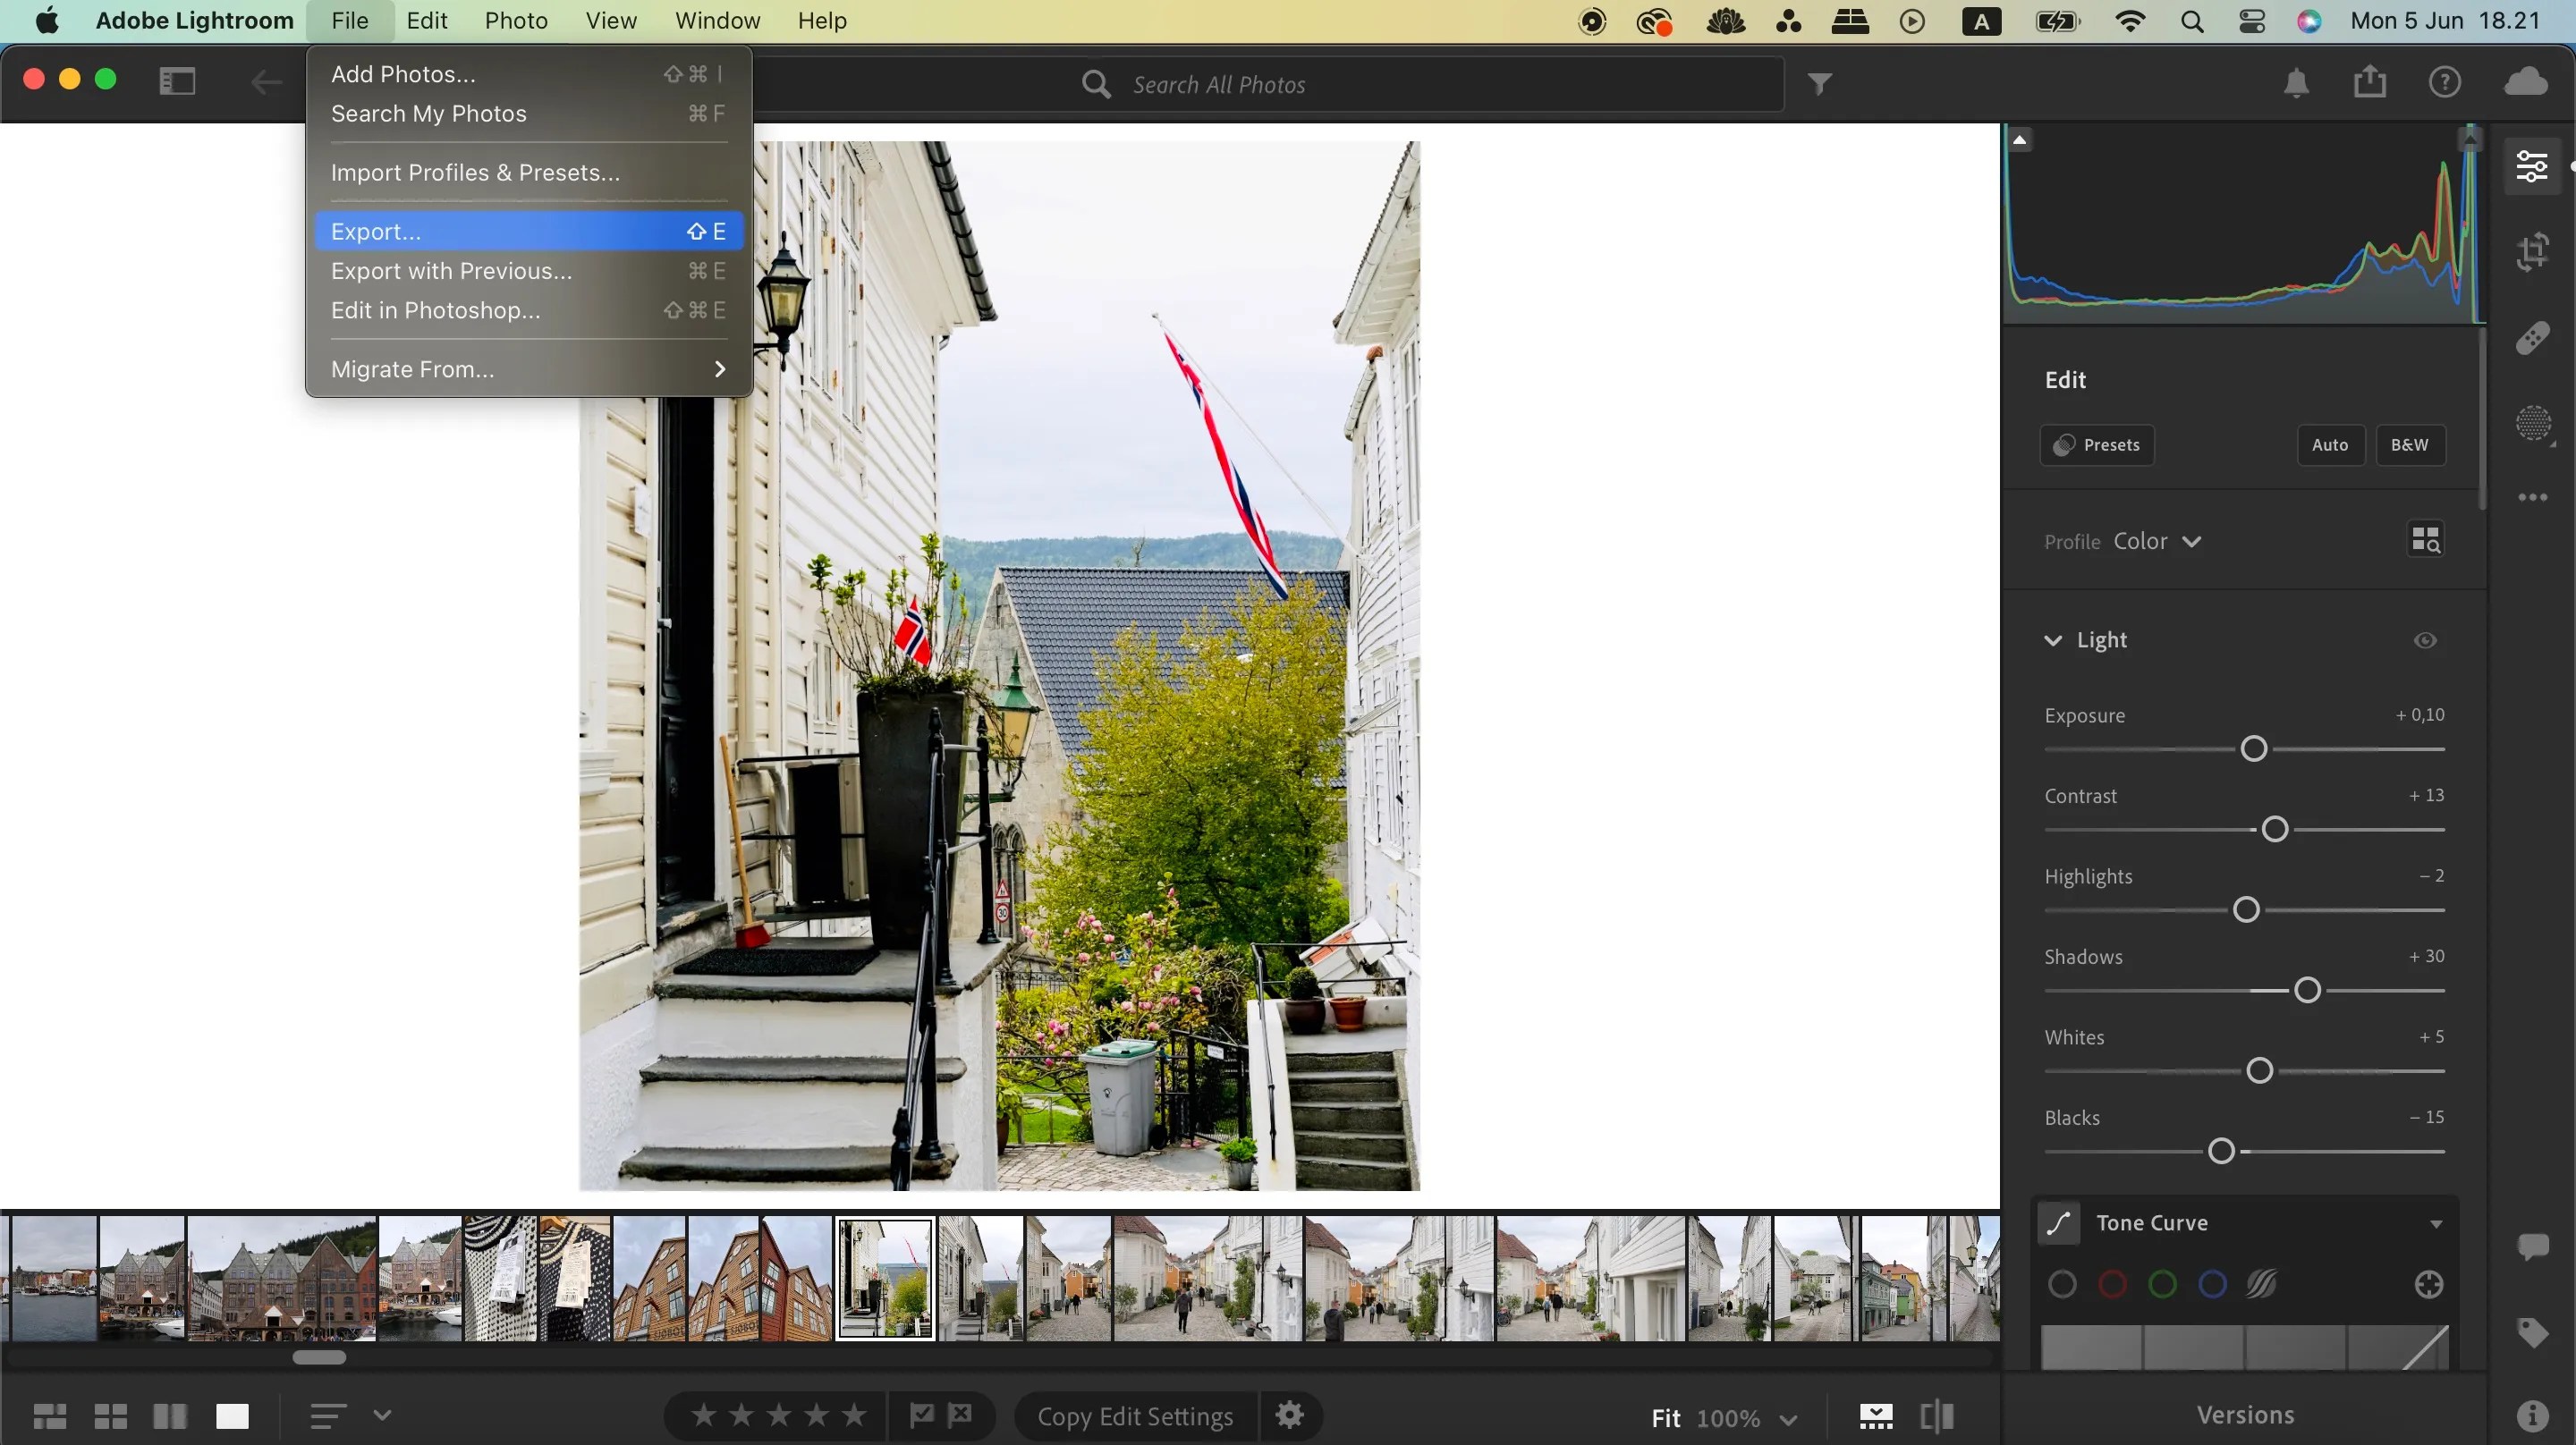Hide the Light panel adjustments with eye toggle
The width and height of the screenshot is (2576, 1445).
coord(2424,640)
